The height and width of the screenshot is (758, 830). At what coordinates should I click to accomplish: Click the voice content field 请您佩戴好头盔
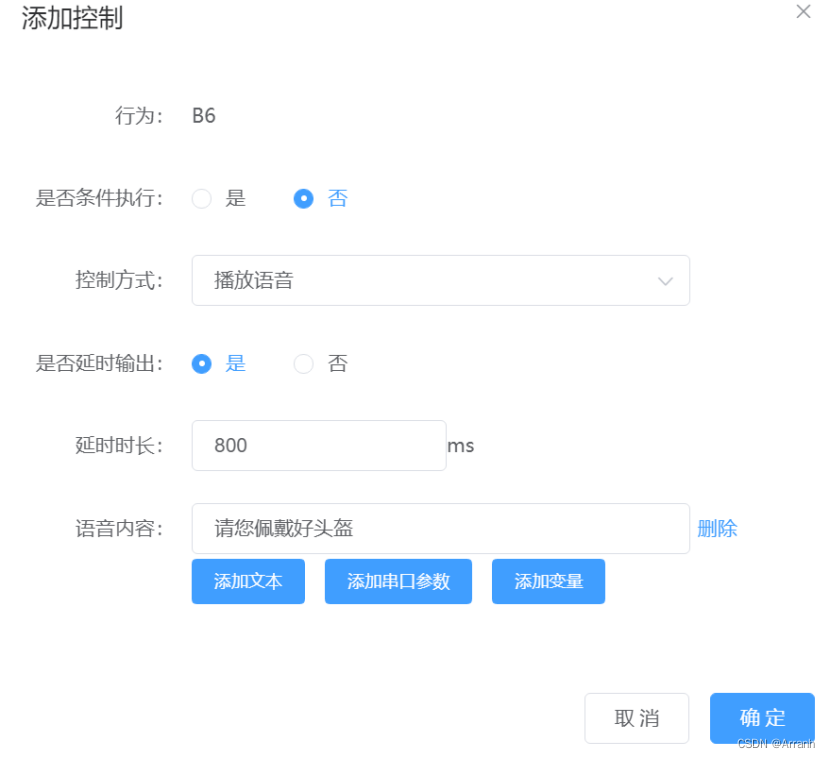[x=440, y=528]
